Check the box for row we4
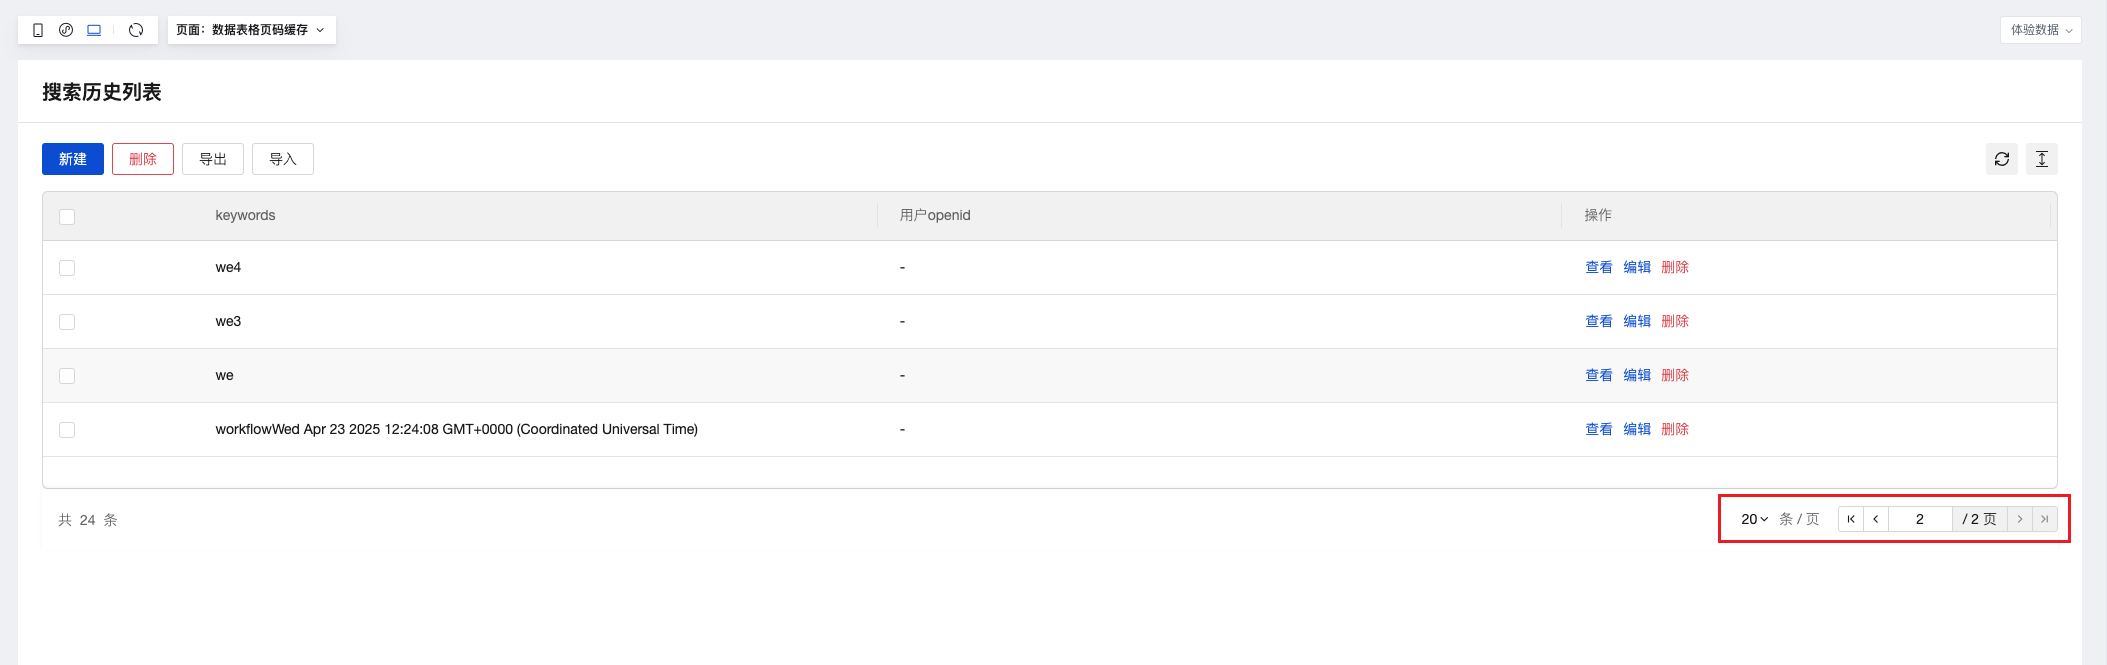 (67, 268)
